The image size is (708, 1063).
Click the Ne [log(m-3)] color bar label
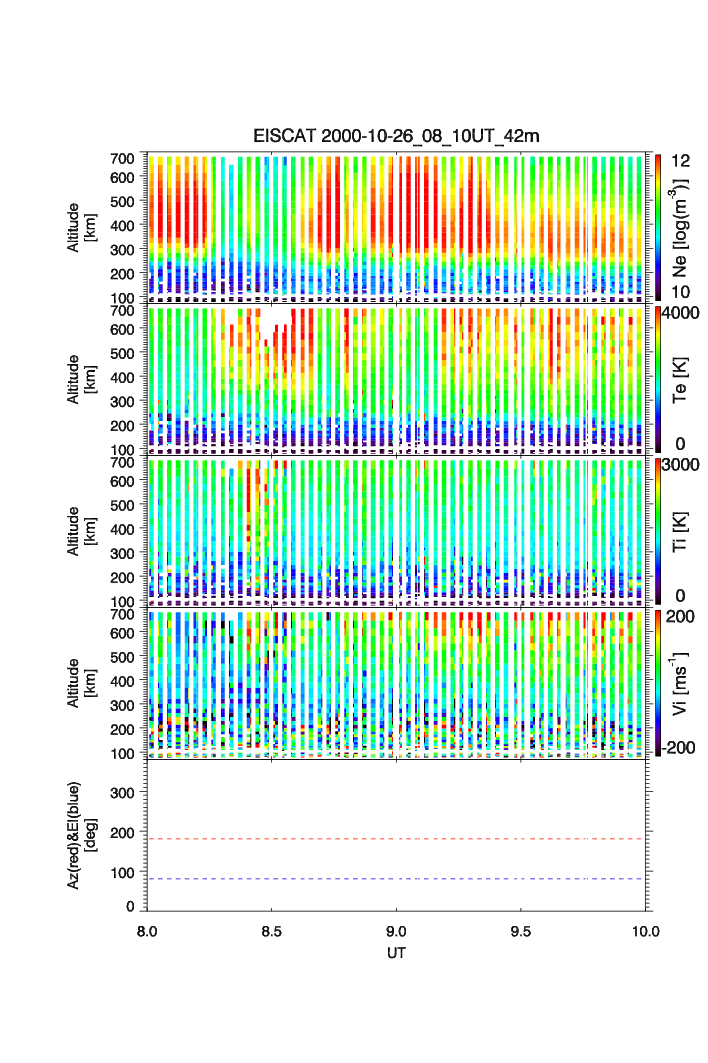(683, 226)
